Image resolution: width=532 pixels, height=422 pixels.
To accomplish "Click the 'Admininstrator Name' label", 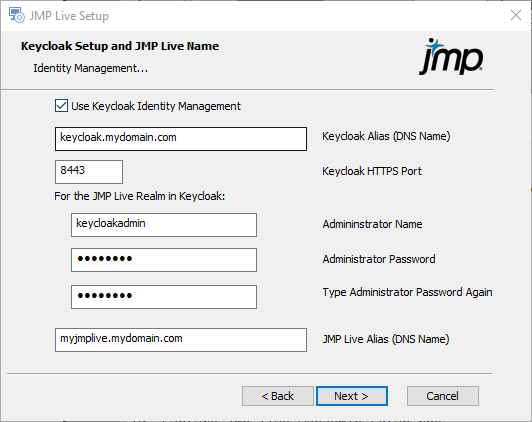I will (x=372, y=224).
